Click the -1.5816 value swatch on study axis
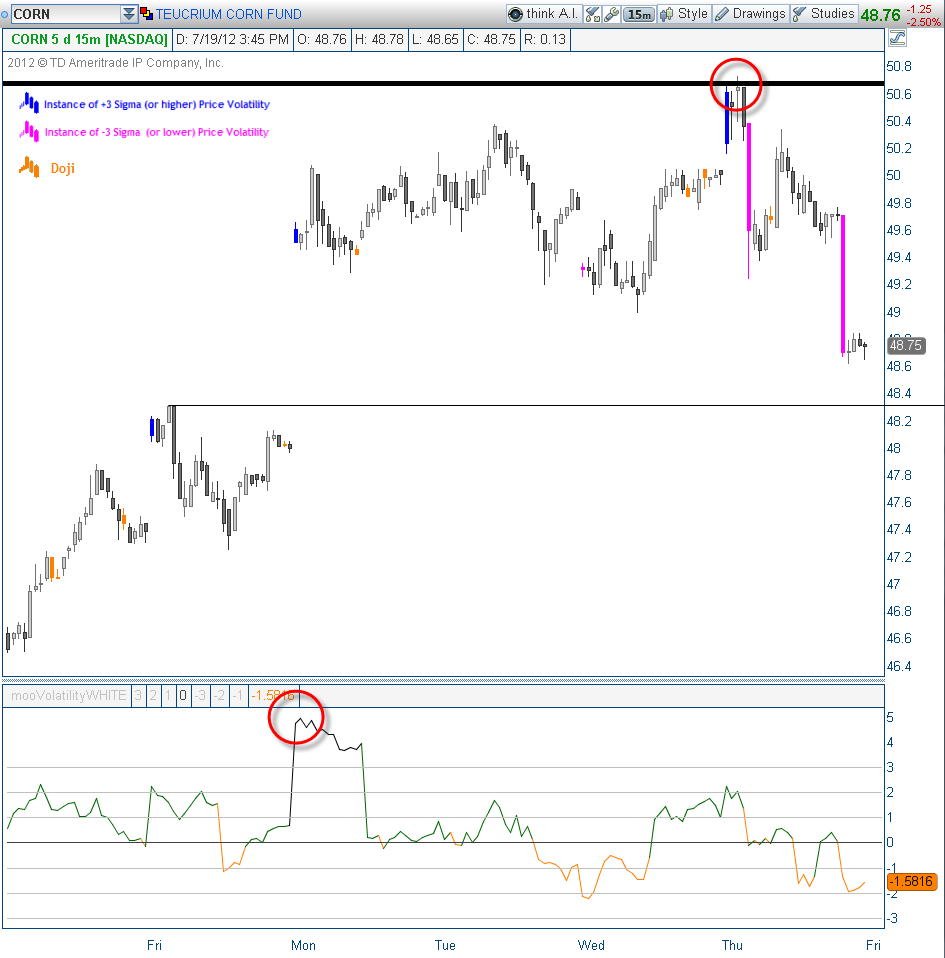 click(911, 881)
